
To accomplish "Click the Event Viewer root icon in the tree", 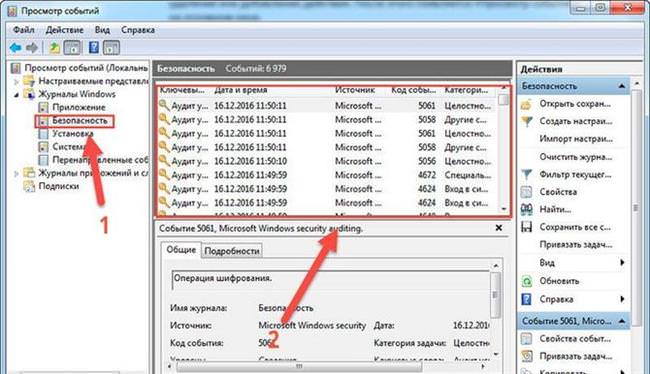I will (16, 68).
